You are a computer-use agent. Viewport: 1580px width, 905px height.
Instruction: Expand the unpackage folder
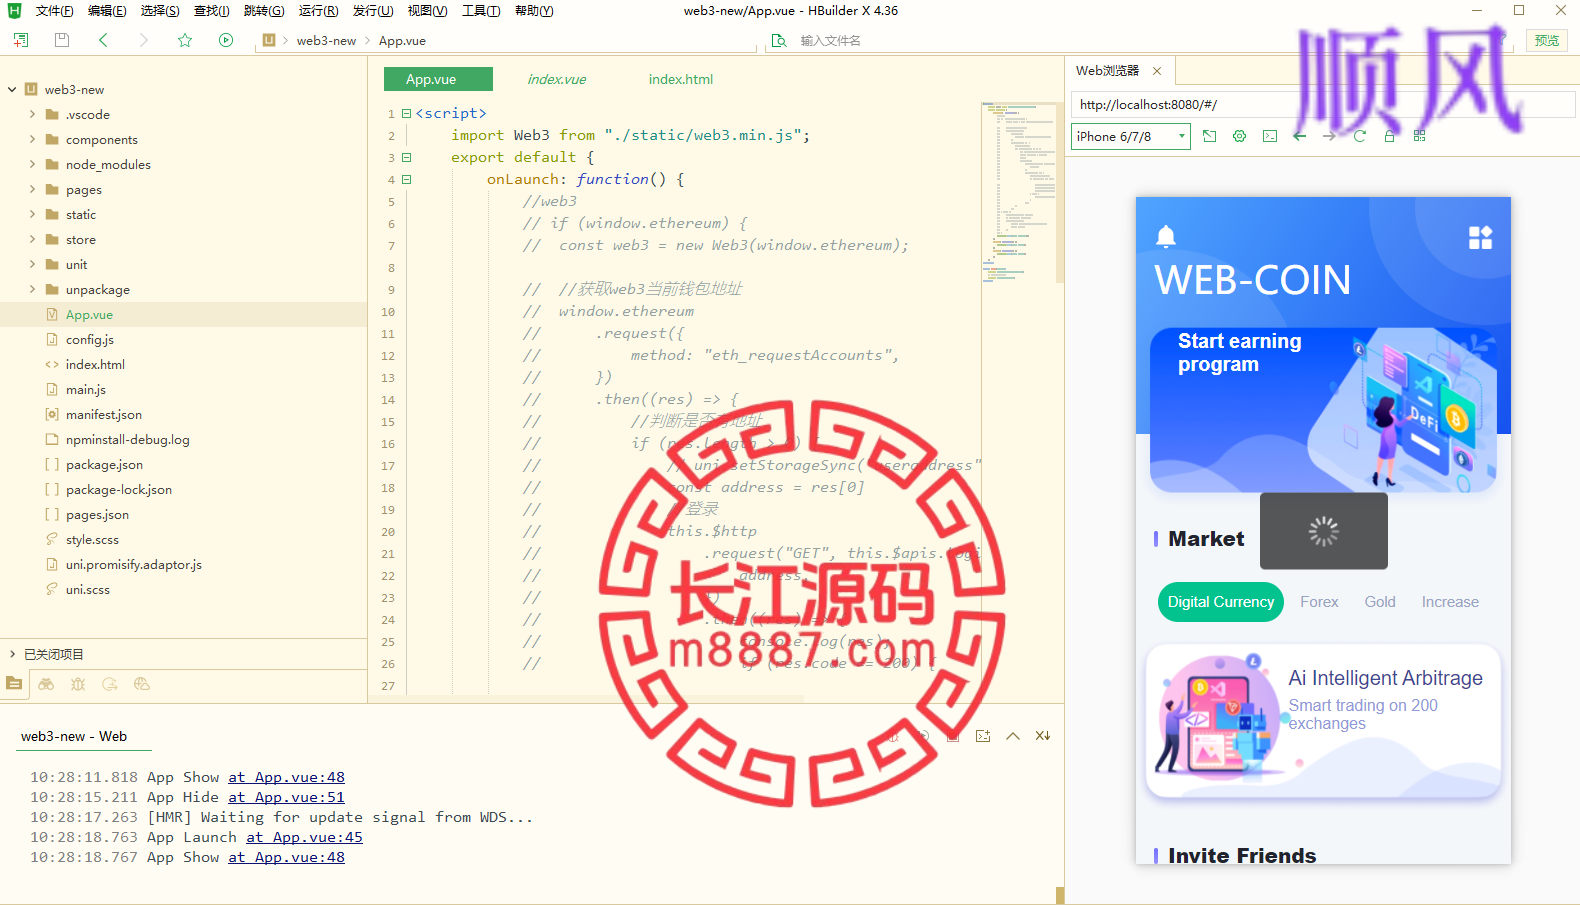pos(32,289)
